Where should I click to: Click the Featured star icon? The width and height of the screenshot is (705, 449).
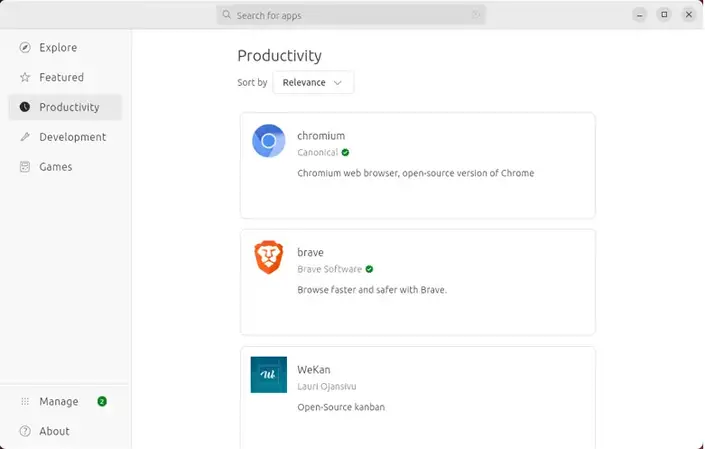tap(25, 77)
